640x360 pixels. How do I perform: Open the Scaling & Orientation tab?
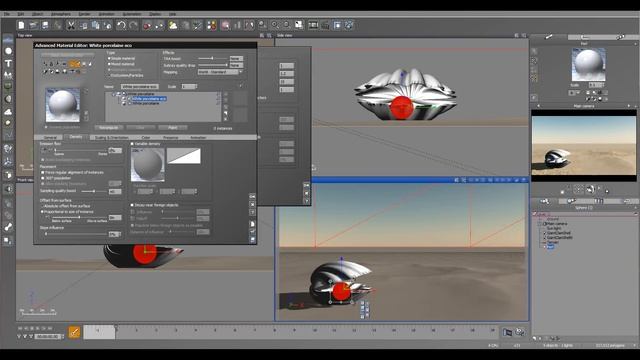(x=111, y=138)
